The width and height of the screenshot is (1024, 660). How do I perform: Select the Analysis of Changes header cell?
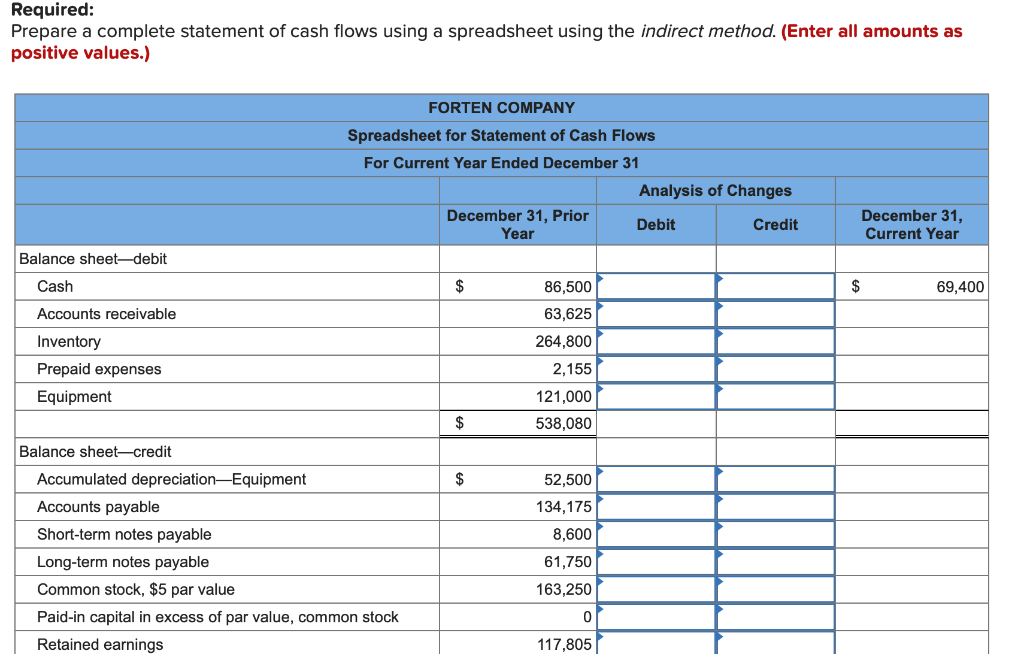(x=715, y=190)
